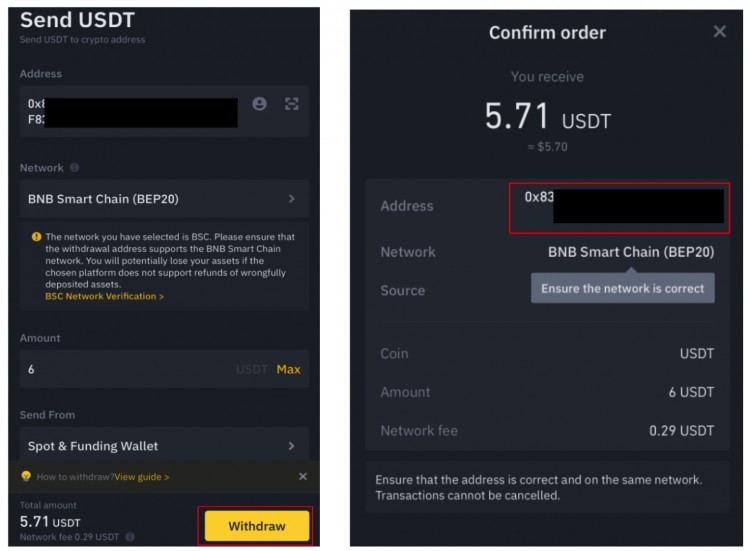
Task: Click the Network info icon
Action: pos(74,168)
